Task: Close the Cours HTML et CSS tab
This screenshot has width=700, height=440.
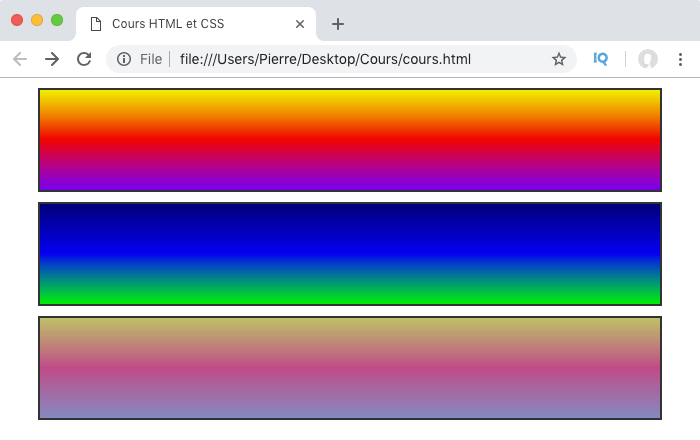Action: pos(300,24)
